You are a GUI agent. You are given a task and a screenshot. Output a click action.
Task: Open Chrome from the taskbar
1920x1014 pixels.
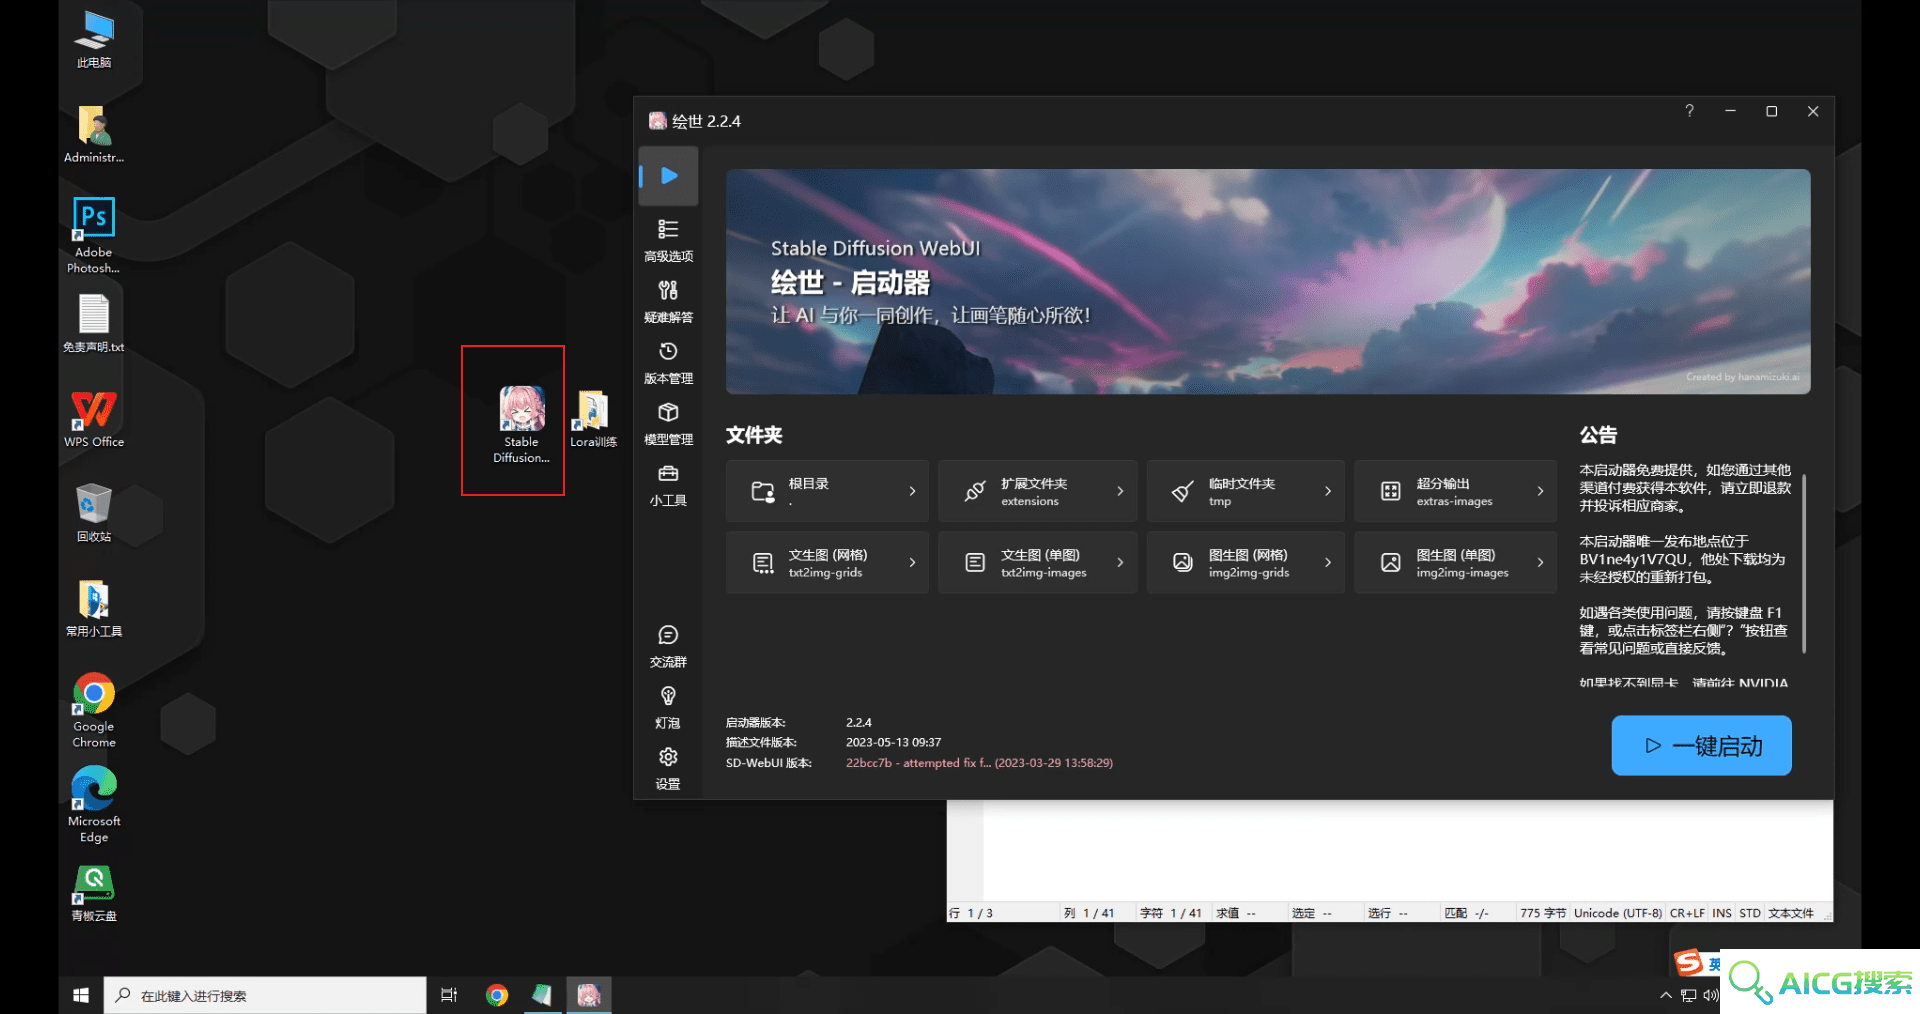pyautogui.click(x=497, y=995)
